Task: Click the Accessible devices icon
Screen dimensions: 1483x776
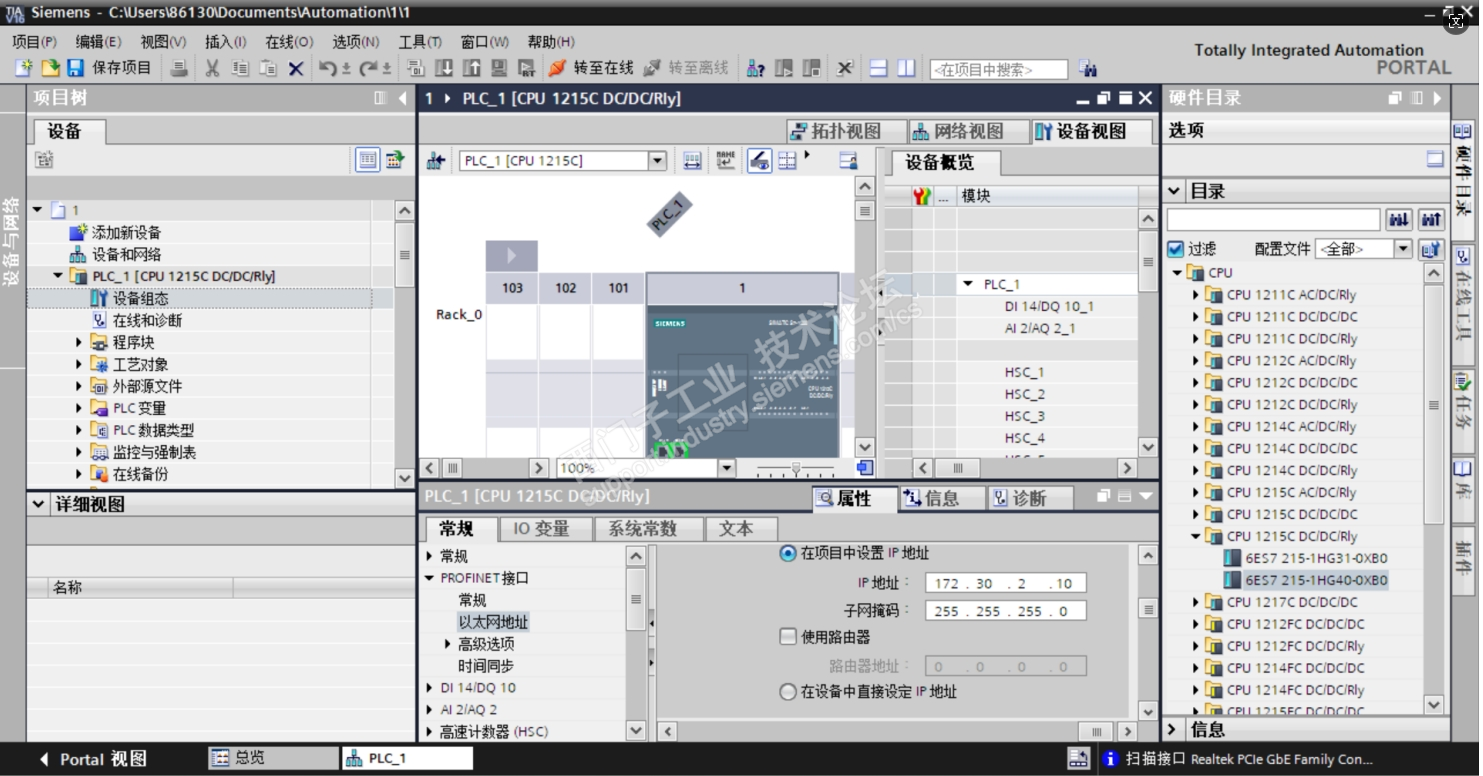Action: pos(756,68)
